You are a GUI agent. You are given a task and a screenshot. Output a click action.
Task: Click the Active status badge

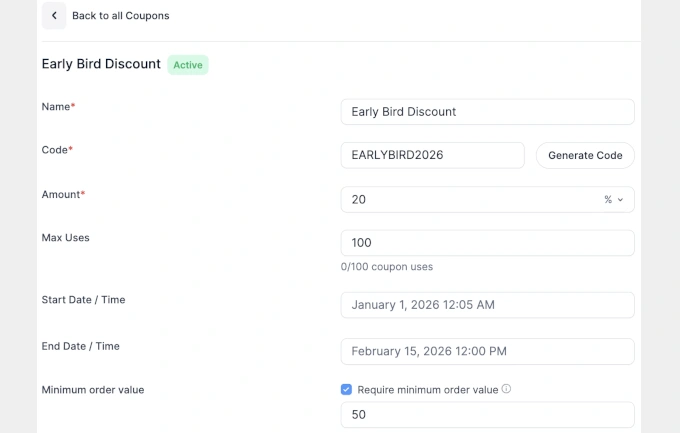pyautogui.click(x=188, y=65)
